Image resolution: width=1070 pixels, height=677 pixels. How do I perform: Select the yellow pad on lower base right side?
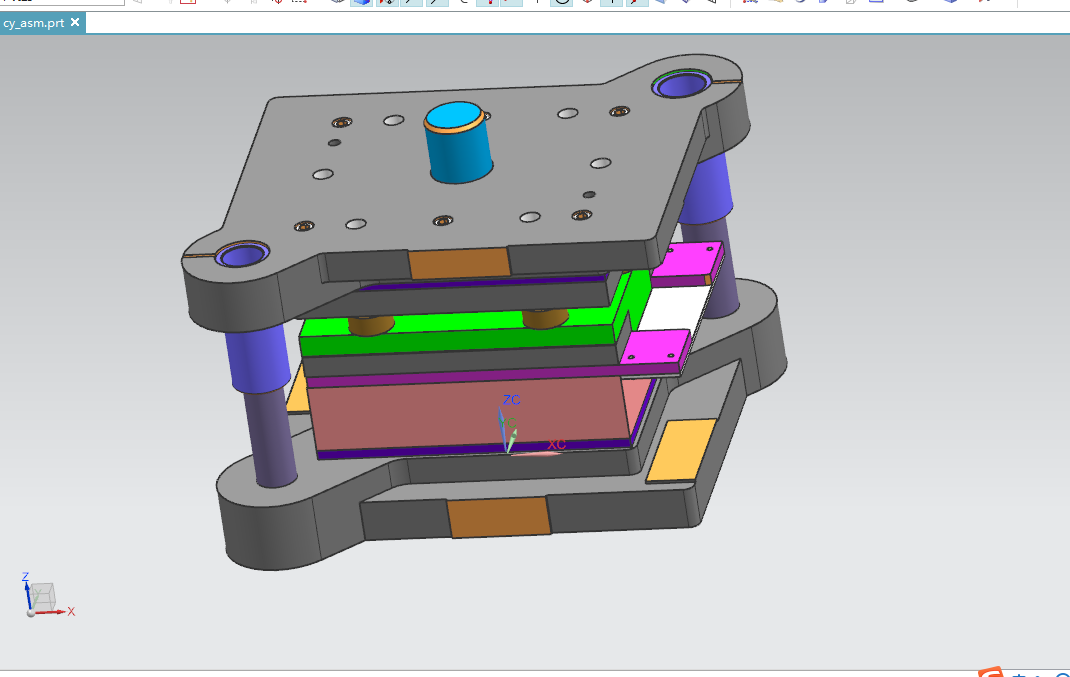pyautogui.click(x=681, y=450)
